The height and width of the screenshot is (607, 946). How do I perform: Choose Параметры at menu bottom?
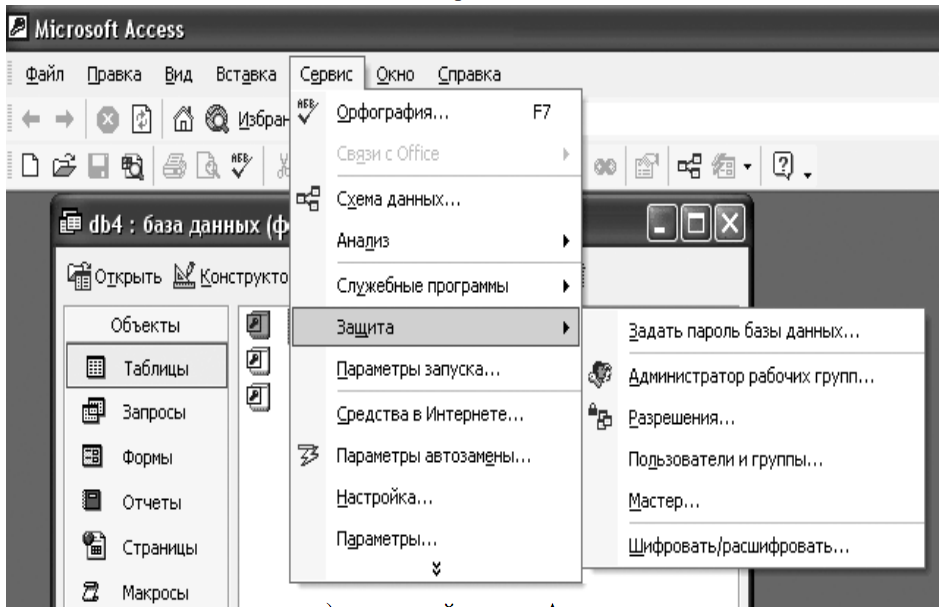tap(436, 538)
